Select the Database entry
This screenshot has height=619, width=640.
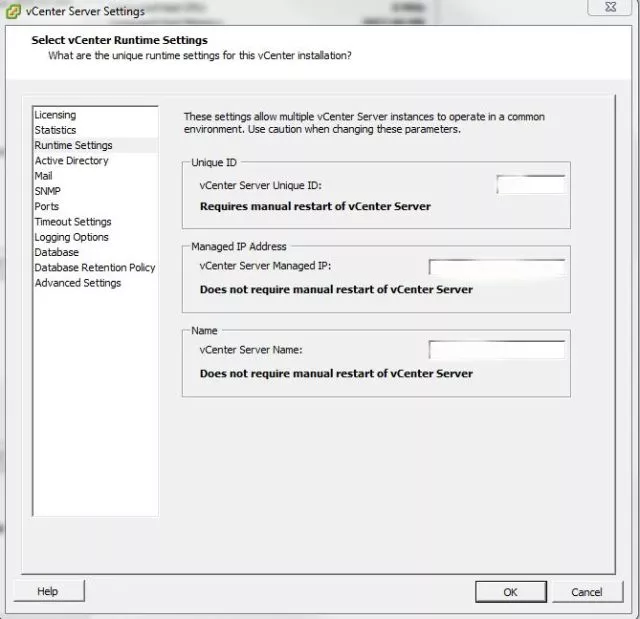[96, 253]
